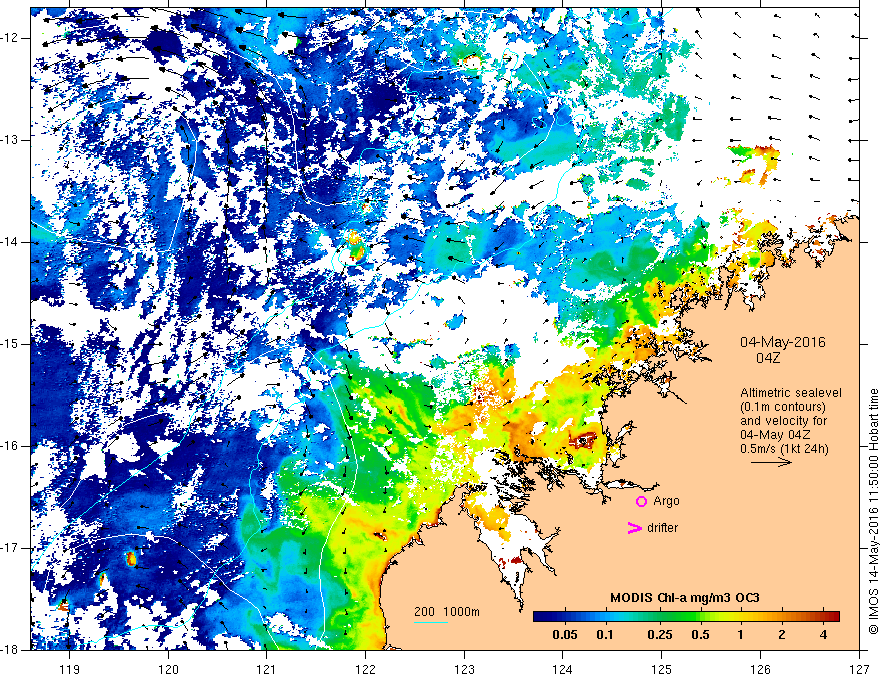
Task: Click the 0.5m/s (1kt 24h) label
Action: coord(784,449)
